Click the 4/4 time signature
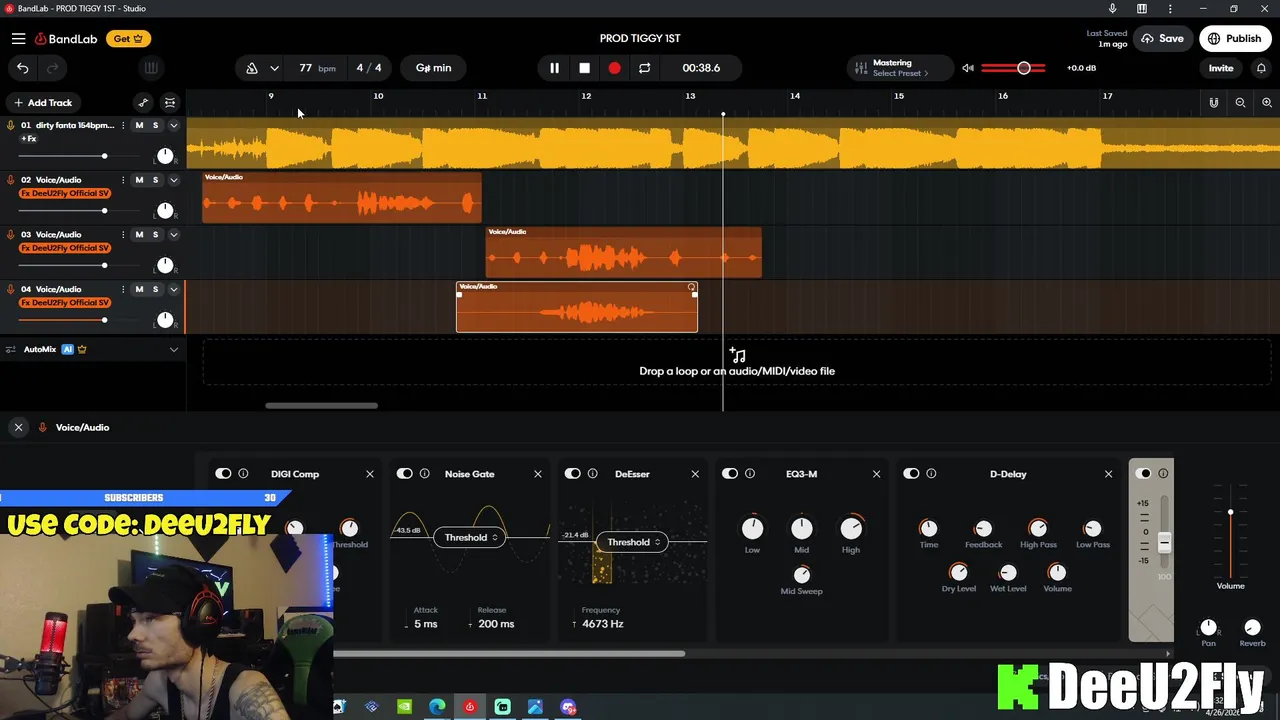The image size is (1280, 720). (x=369, y=68)
